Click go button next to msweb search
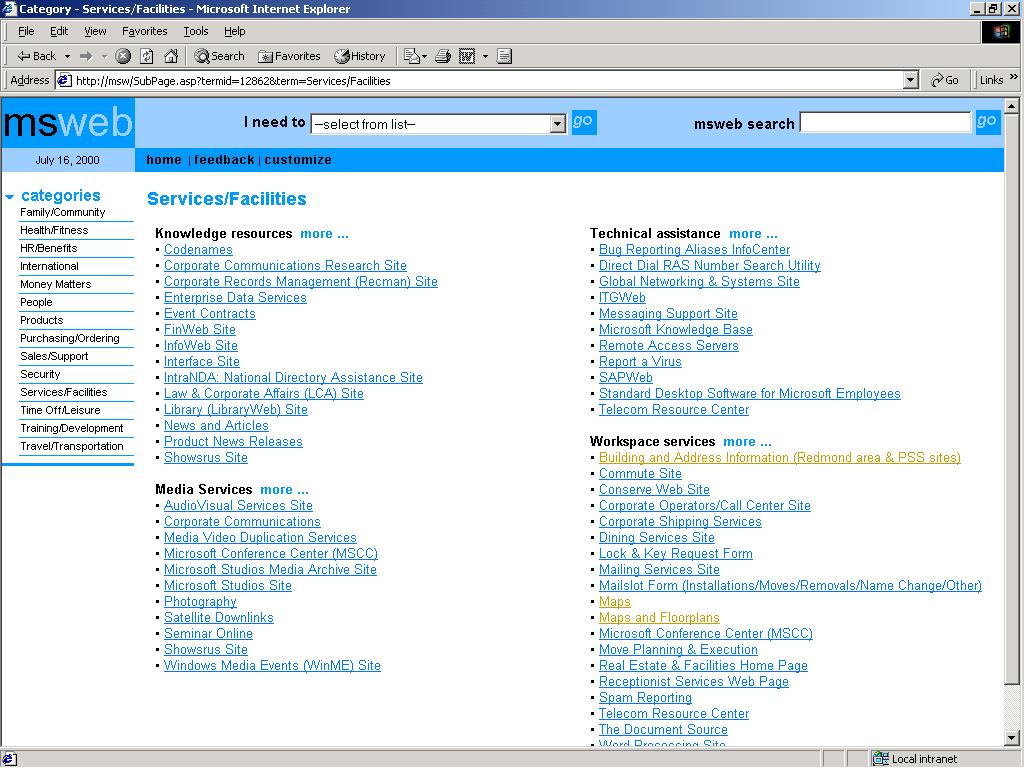Viewport: 1024px width, 768px height. coord(987,121)
